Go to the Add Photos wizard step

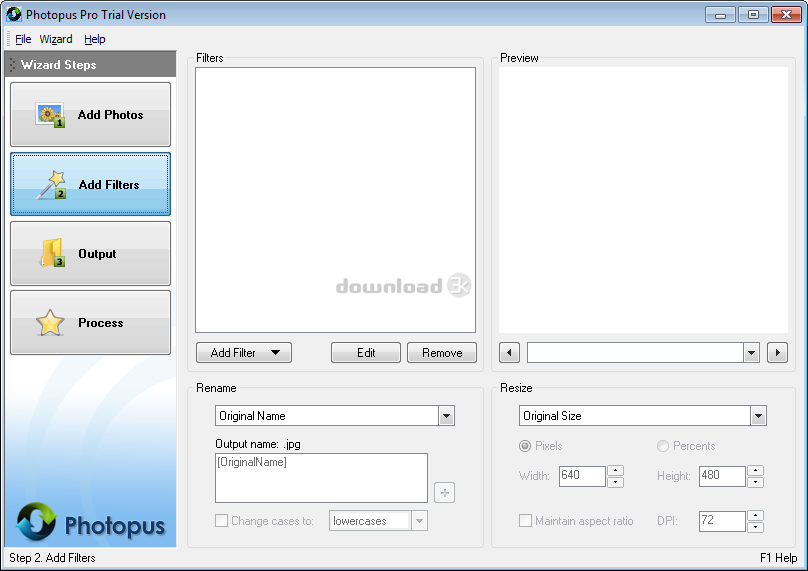tap(90, 114)
